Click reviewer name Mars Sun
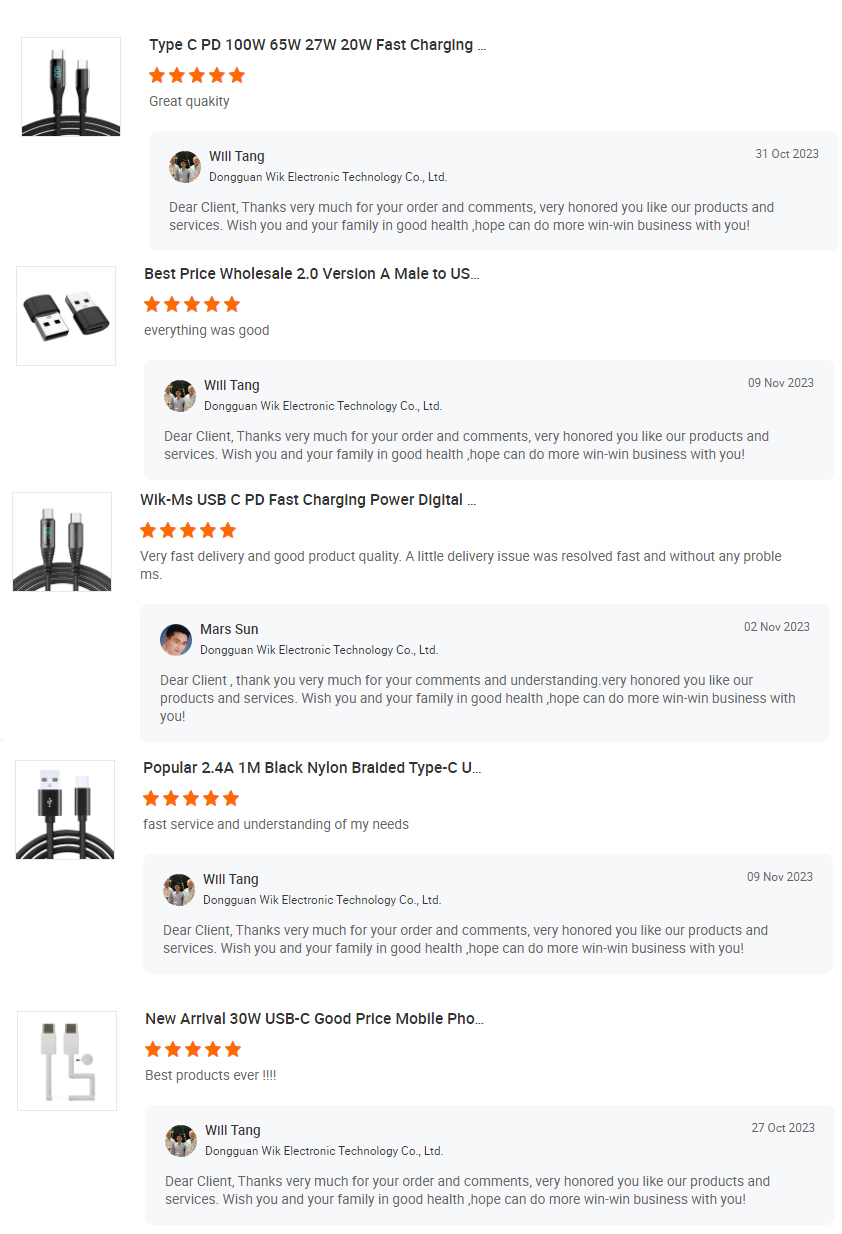Screen dimensions: 842x1234 (x=229, y=629)
